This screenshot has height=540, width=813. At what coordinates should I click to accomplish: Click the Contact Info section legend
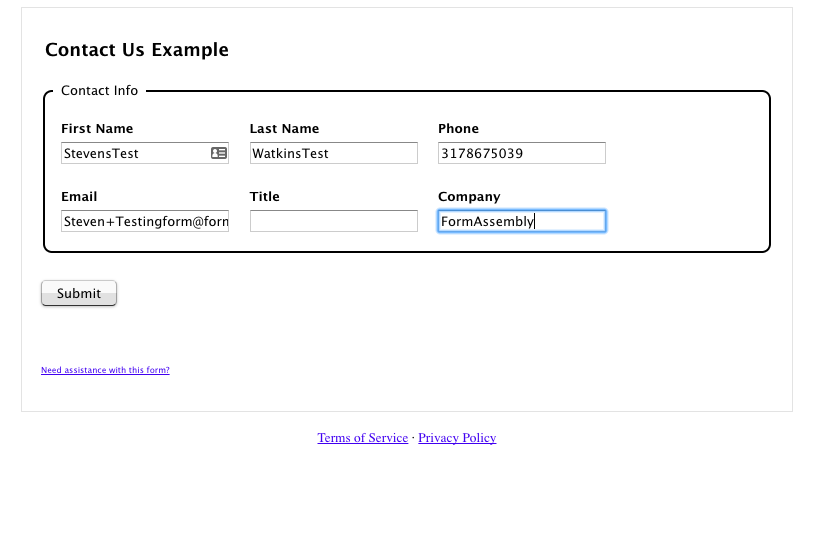(x=100, y=90)
